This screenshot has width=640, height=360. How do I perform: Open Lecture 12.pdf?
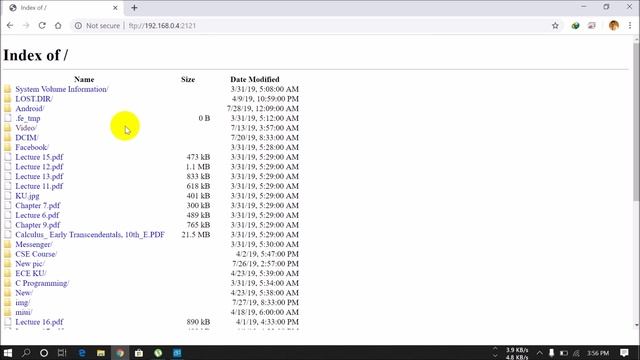pos(39,167)
